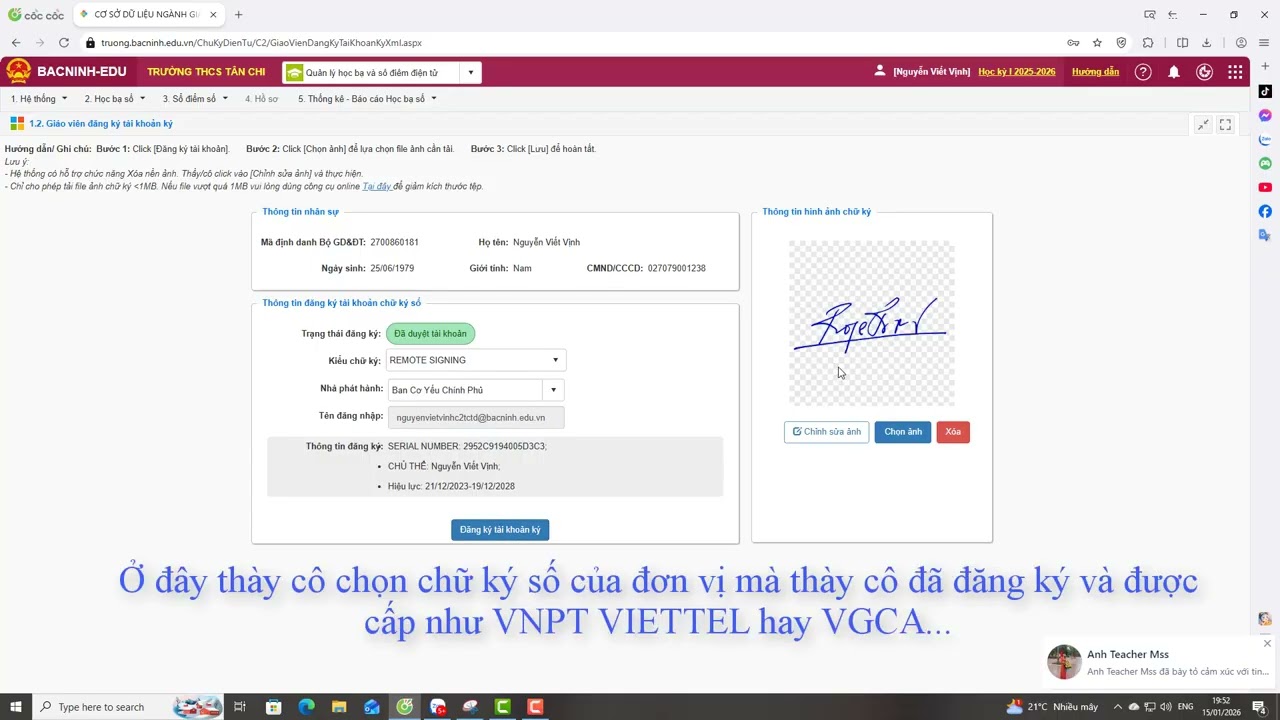The width and height of the screenshot is (1280, 720).
Task: Click the circular chart icon in header
Action: 1205,72
